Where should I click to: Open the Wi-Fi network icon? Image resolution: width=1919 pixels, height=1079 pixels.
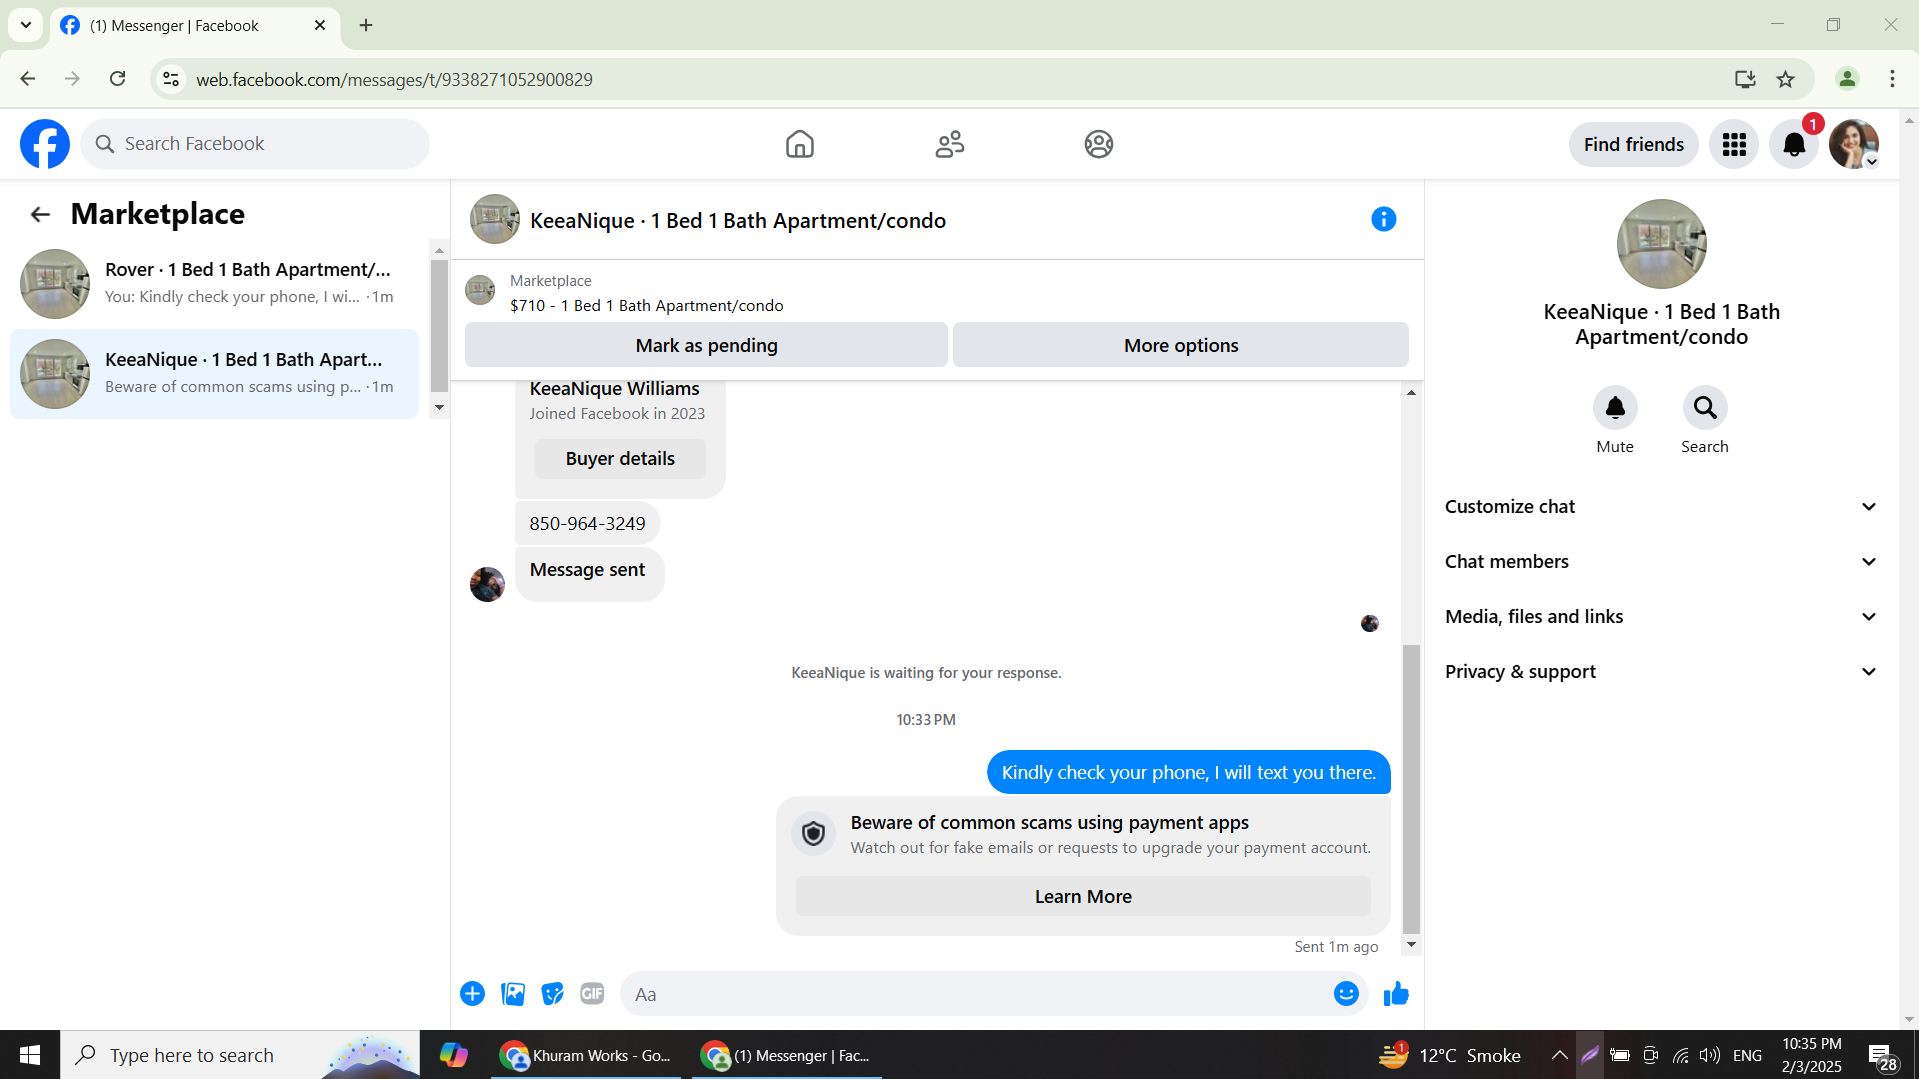(x=1681, y=1055)
